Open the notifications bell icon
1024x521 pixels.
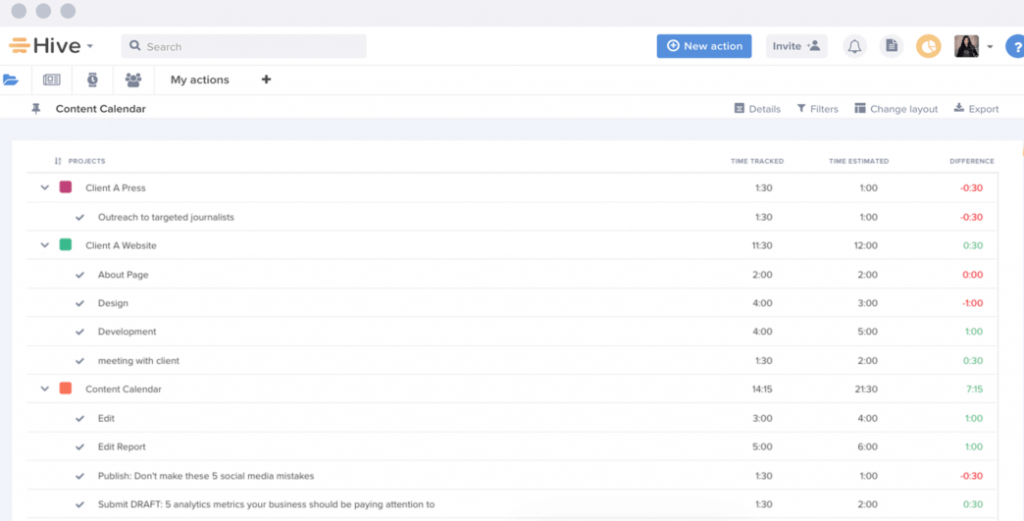click(854, 46)
